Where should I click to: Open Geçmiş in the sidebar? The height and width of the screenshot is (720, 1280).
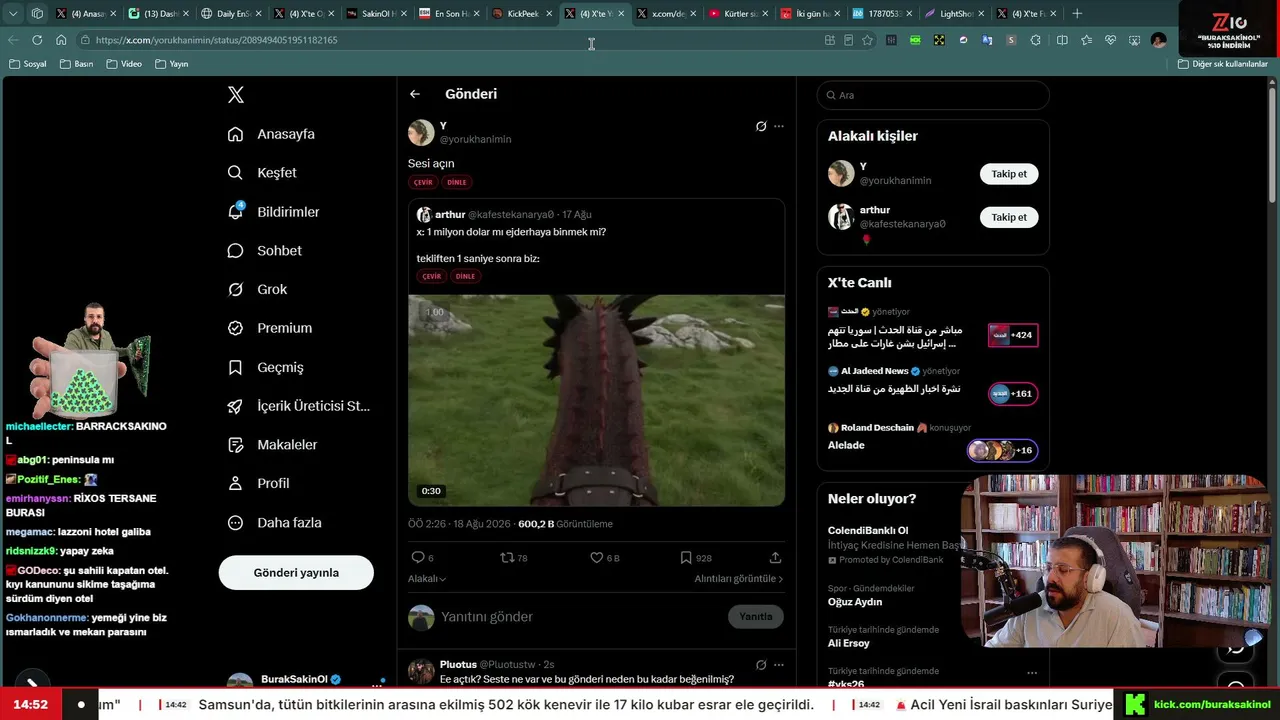click(265, 368)
